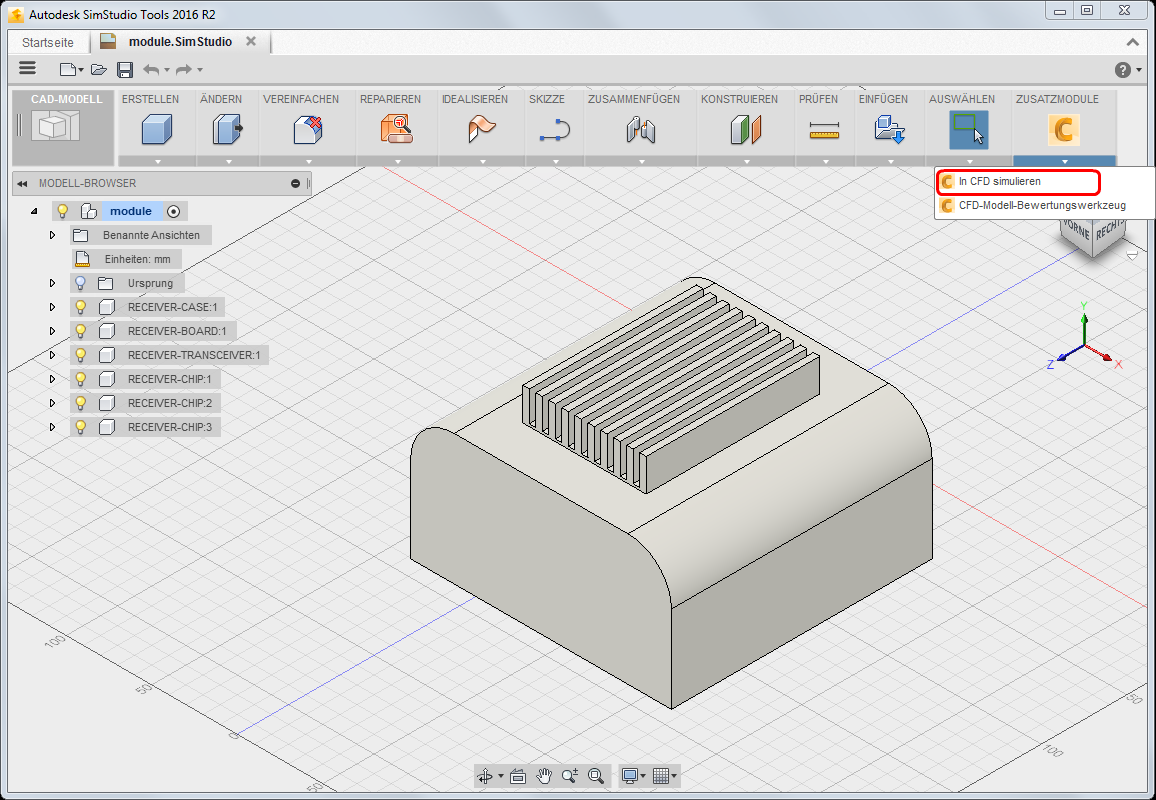Click the ERSTELLEN box icon

pos(156,129)
